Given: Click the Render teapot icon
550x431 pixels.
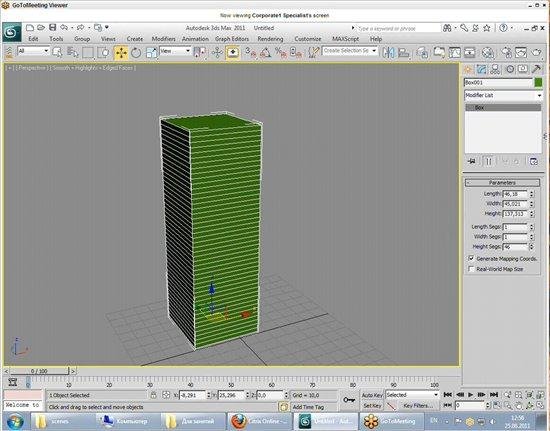Looking at the screenshot, I should [536, 53].
